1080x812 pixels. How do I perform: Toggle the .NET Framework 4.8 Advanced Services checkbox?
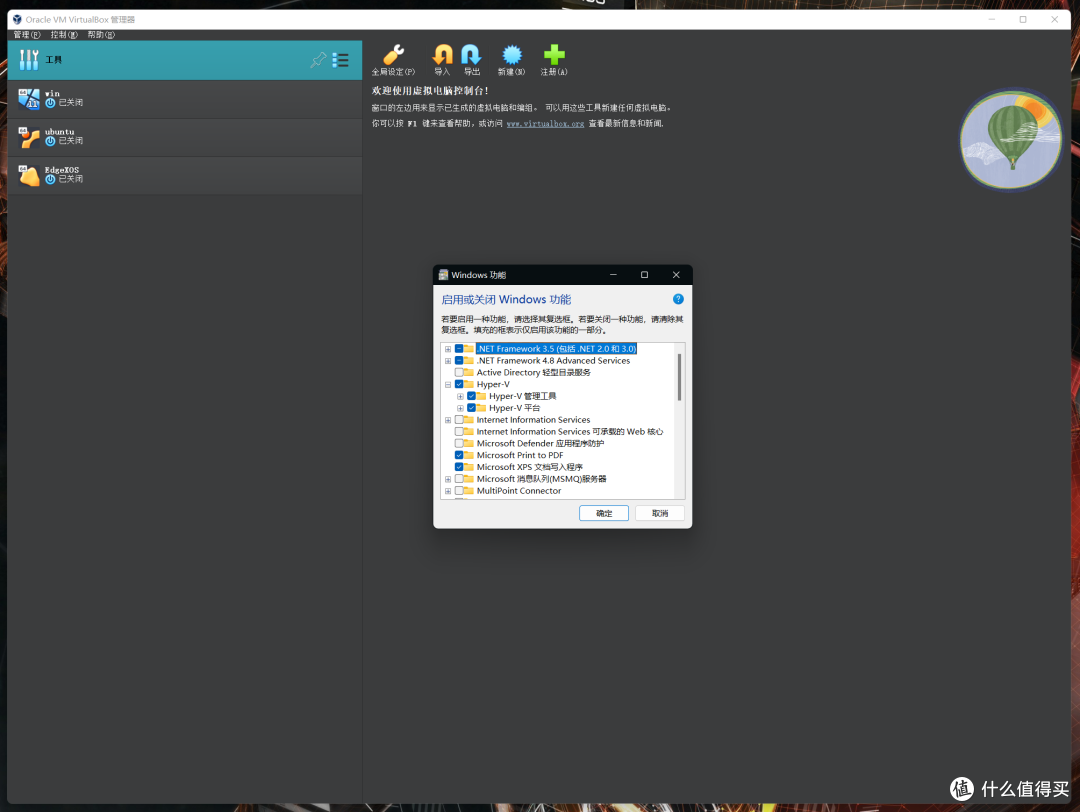[459, 360]
